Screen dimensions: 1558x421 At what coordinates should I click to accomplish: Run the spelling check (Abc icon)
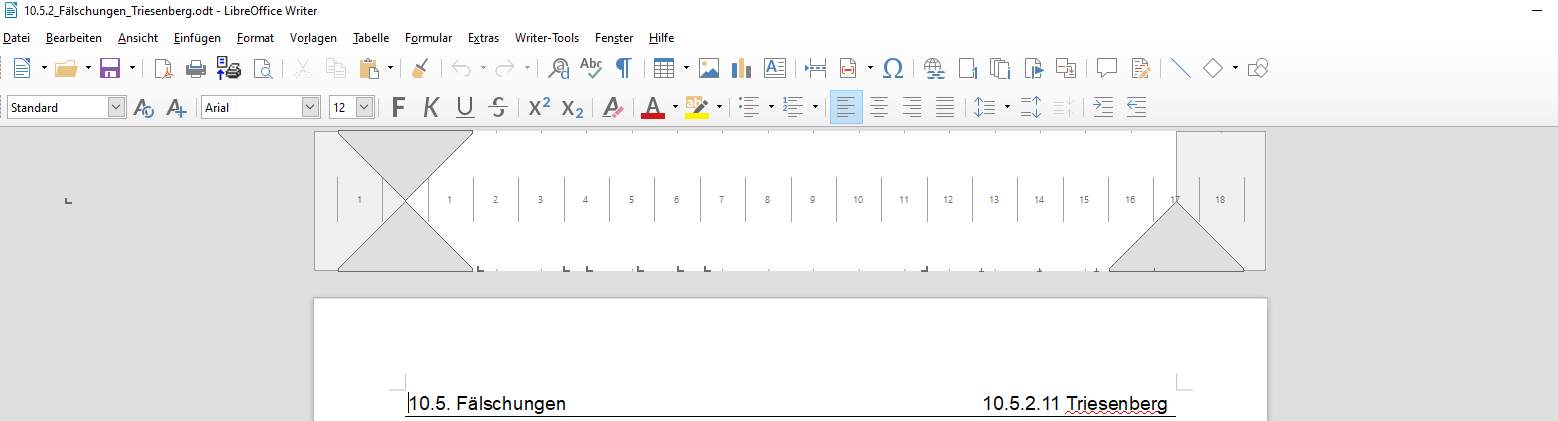coord(591,68)
